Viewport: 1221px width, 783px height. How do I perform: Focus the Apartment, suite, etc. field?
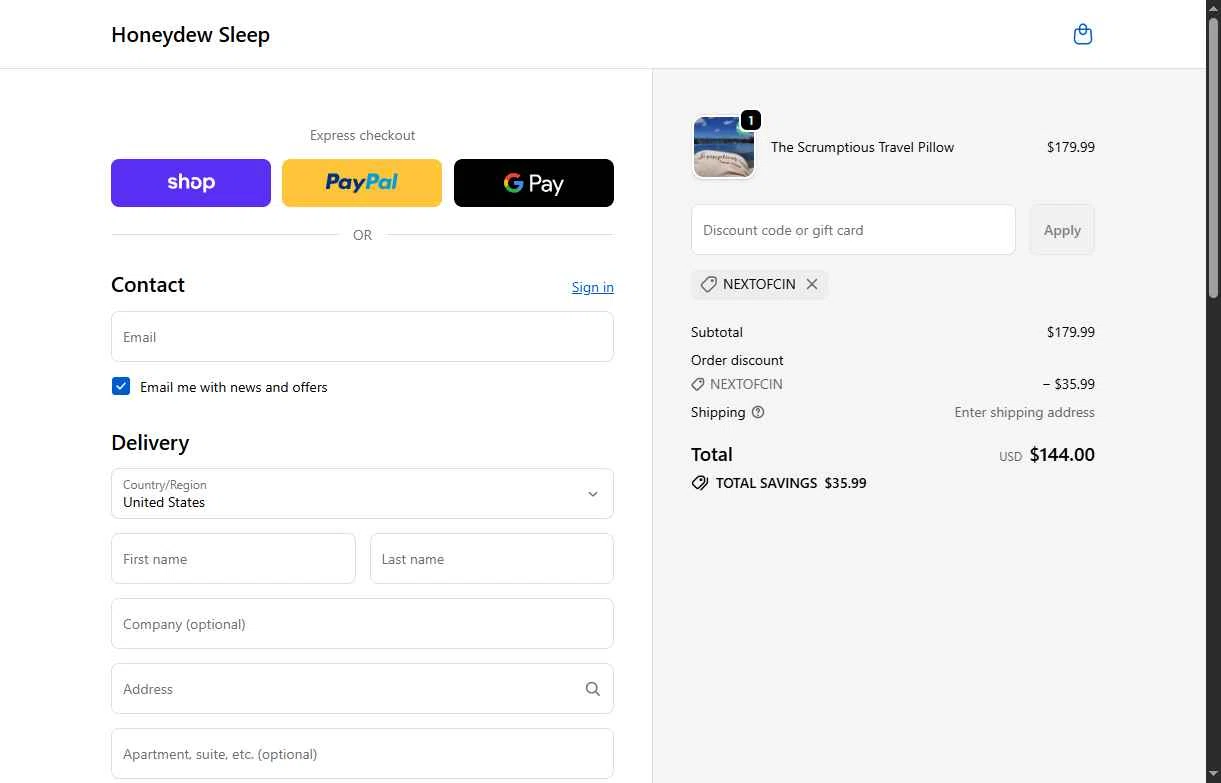click(x=362, y=754)
